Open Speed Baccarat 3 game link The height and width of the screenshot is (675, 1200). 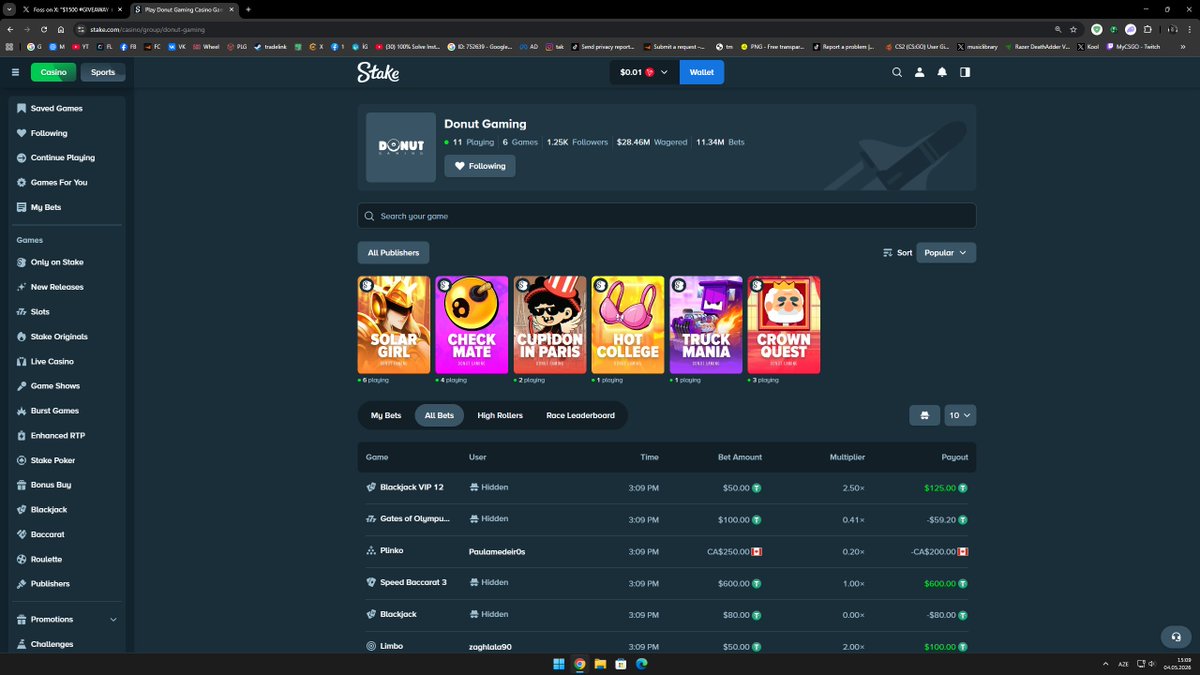(406, 582)
